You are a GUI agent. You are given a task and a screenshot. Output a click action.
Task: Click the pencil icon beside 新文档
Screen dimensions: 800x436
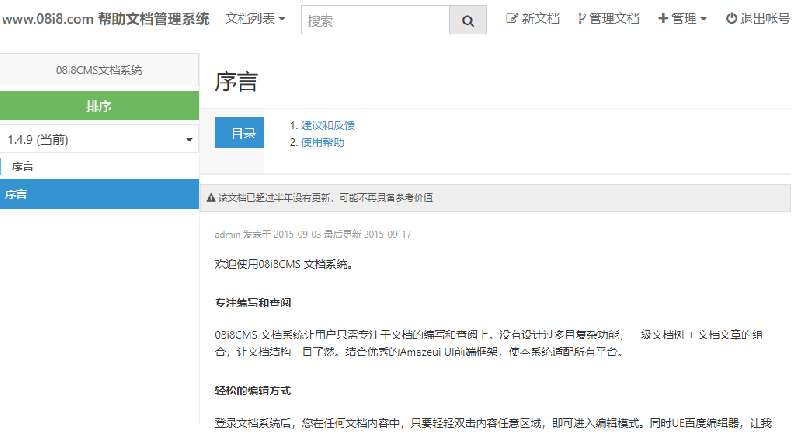pyautogui.click(x=511, y=18)
